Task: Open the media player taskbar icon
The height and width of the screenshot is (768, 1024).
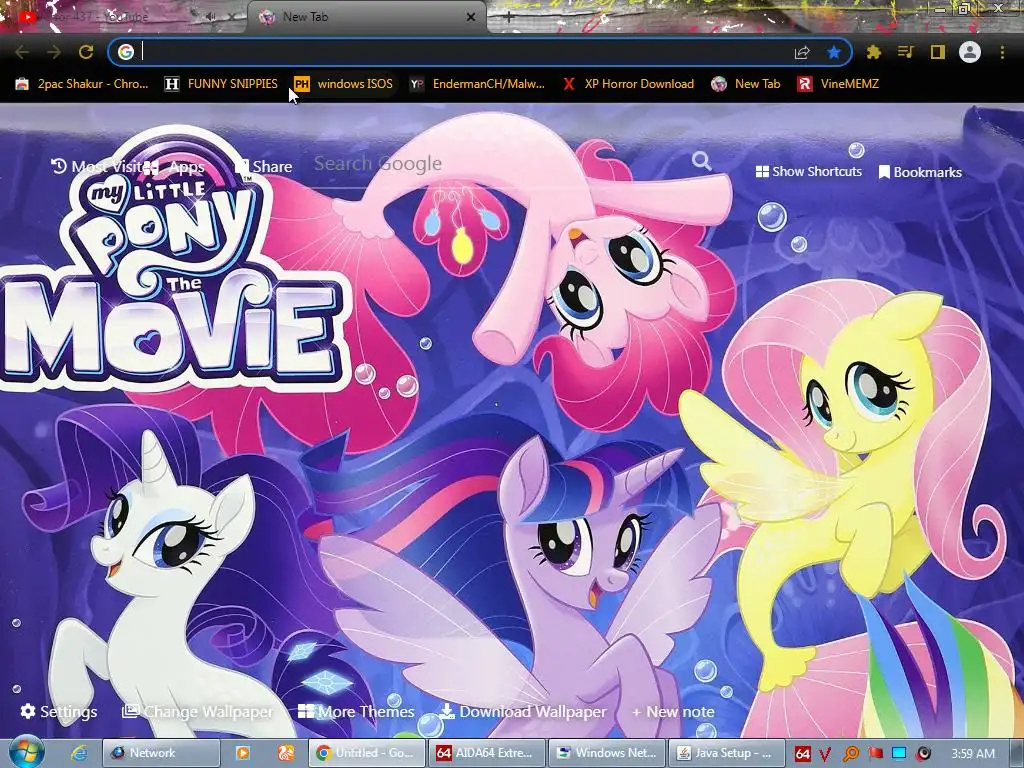Action: click(x=242, y=753)
